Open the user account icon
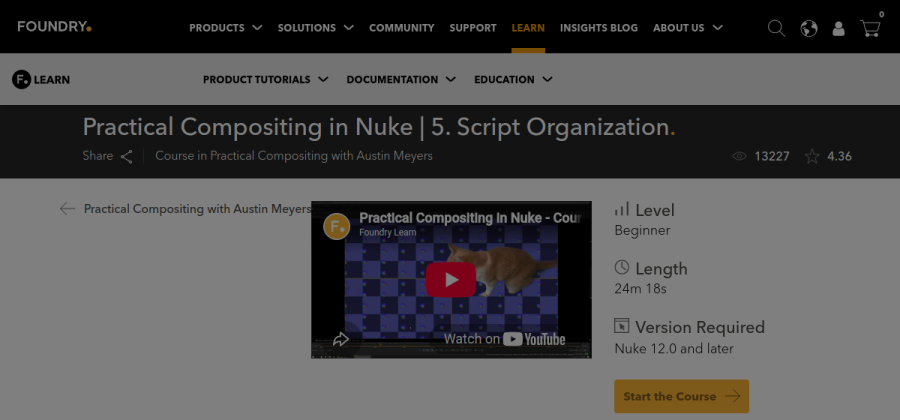Image resolution: width=900 pixels, height=420 pixels. tap(839, 29)
